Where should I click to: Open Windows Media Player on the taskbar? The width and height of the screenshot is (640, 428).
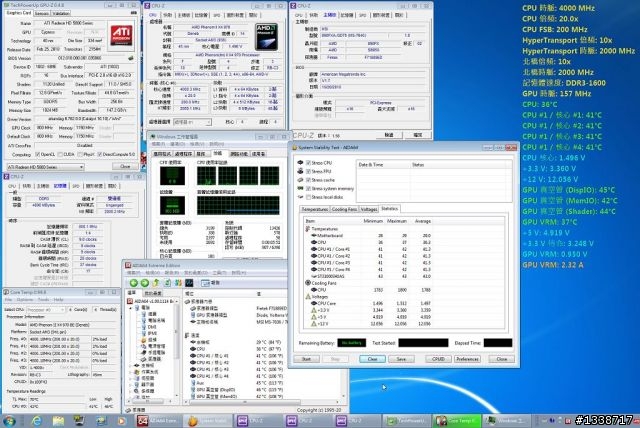pos(121,420)
